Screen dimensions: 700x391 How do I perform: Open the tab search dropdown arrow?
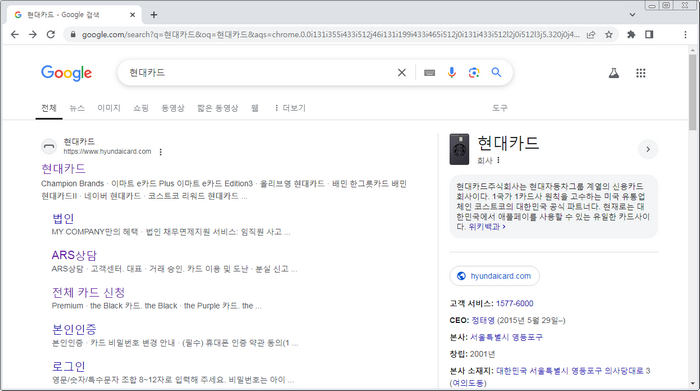tap(632, 15)
